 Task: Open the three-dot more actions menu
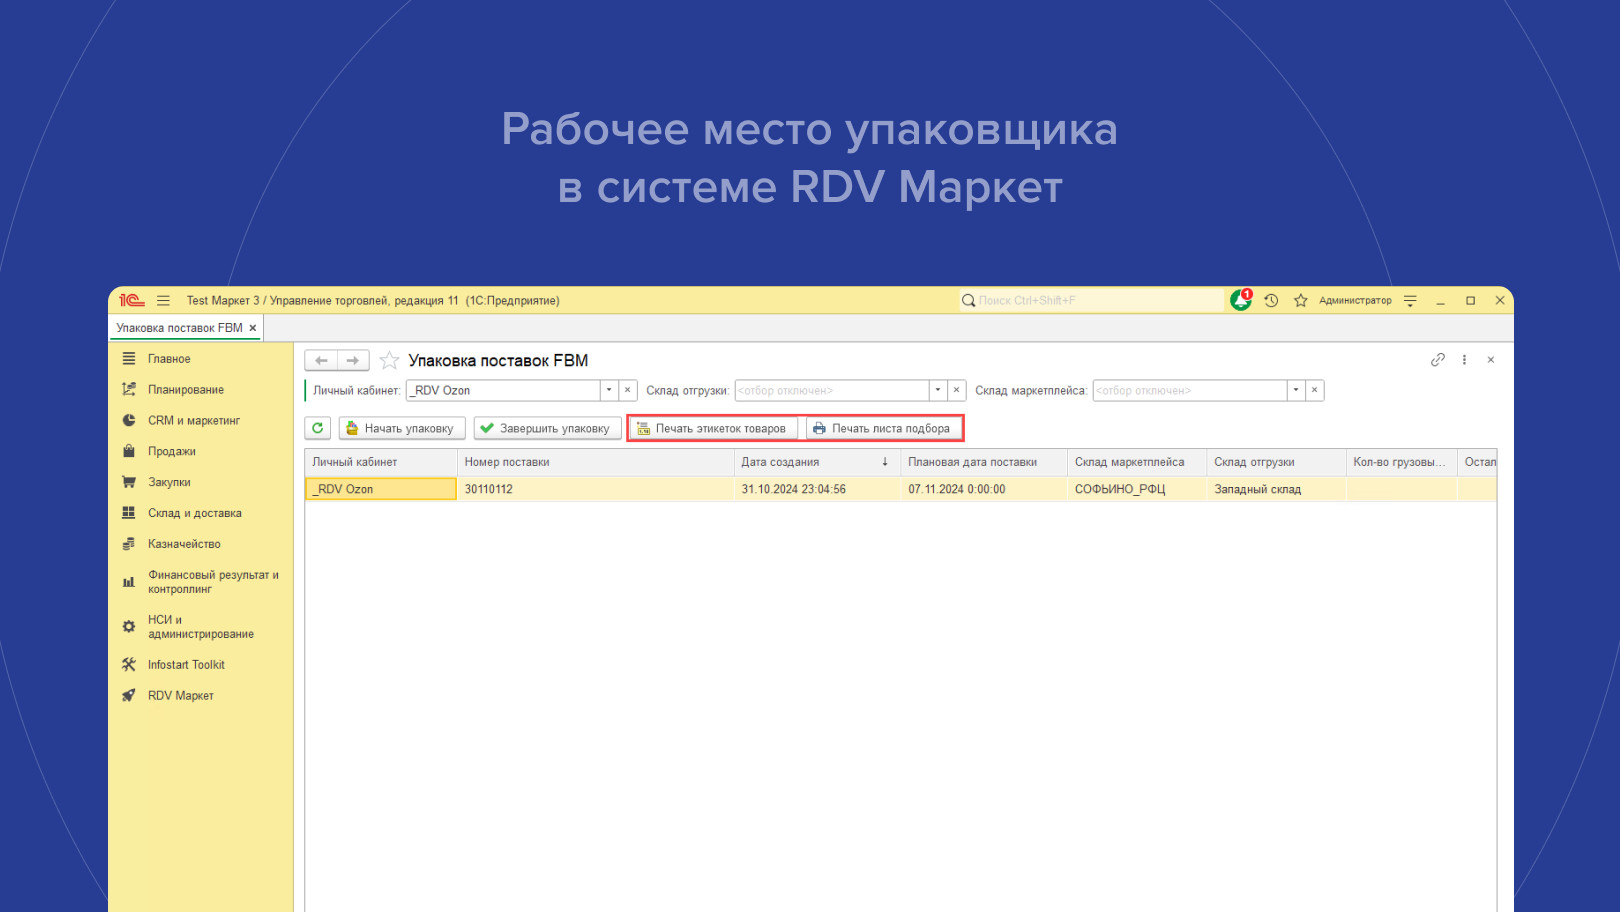pos(1464,360)
